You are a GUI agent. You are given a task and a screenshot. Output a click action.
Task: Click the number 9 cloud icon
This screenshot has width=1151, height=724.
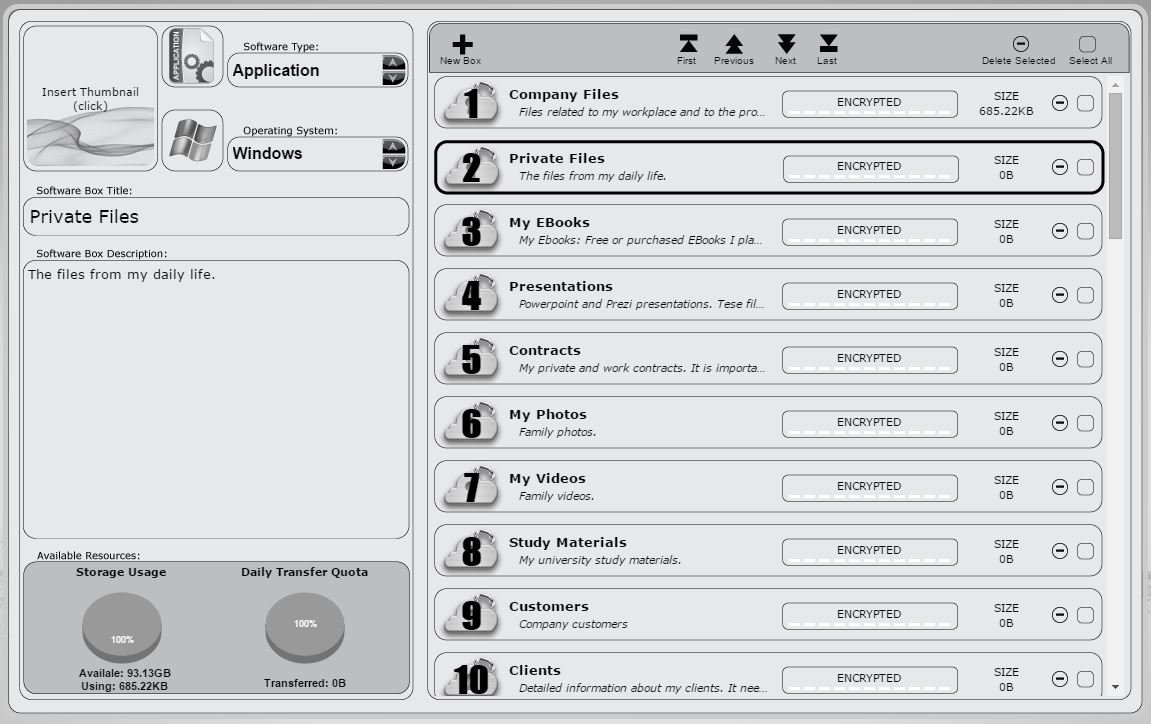[x=471, y=615]
